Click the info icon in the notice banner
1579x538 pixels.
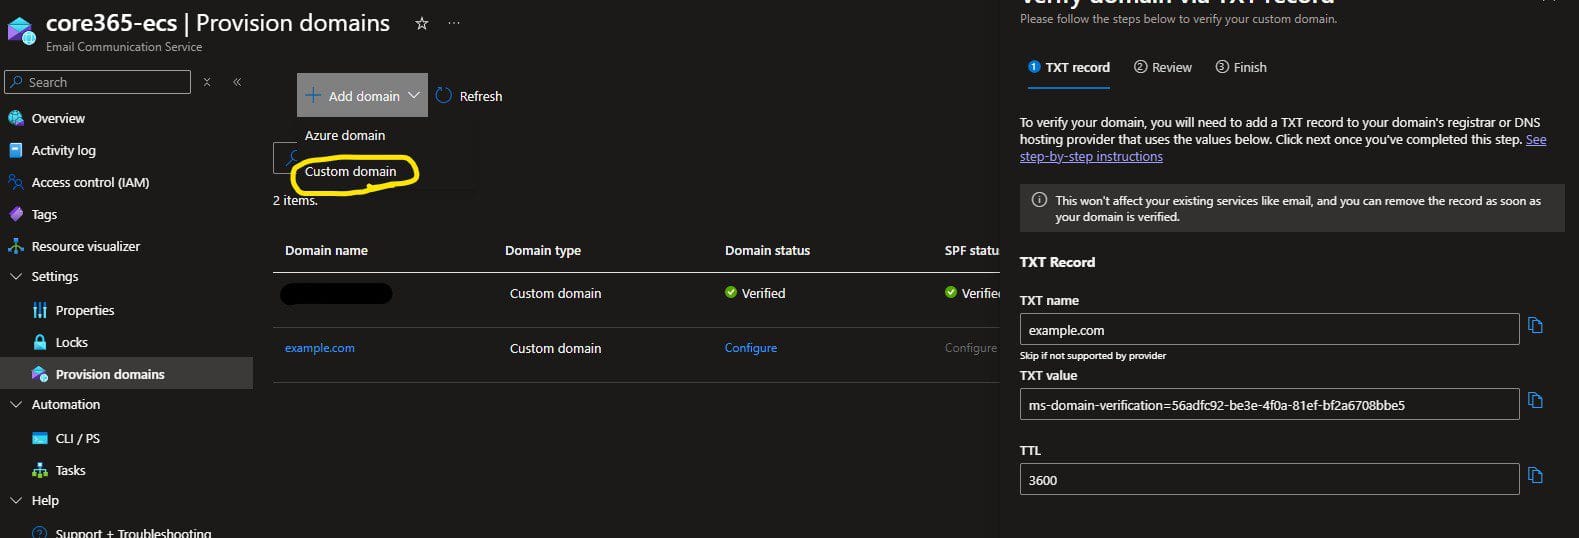(1039, 200)
